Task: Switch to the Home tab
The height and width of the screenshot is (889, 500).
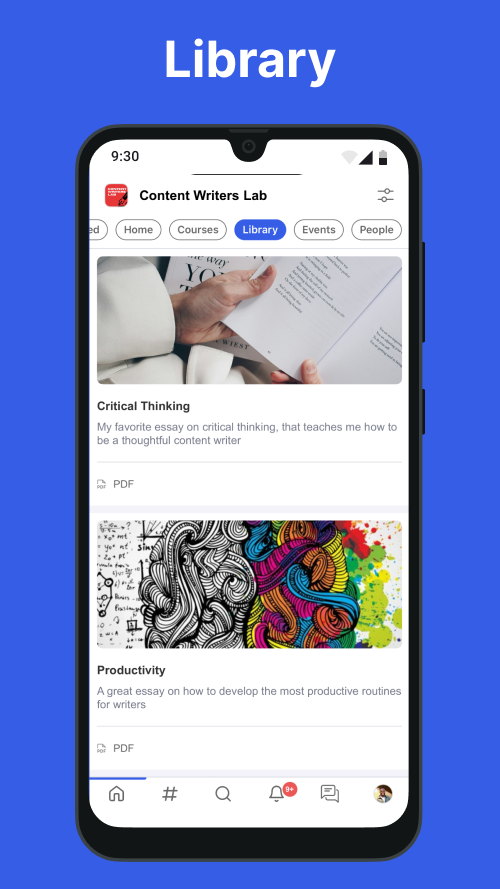Action: [x=138, y=230]
